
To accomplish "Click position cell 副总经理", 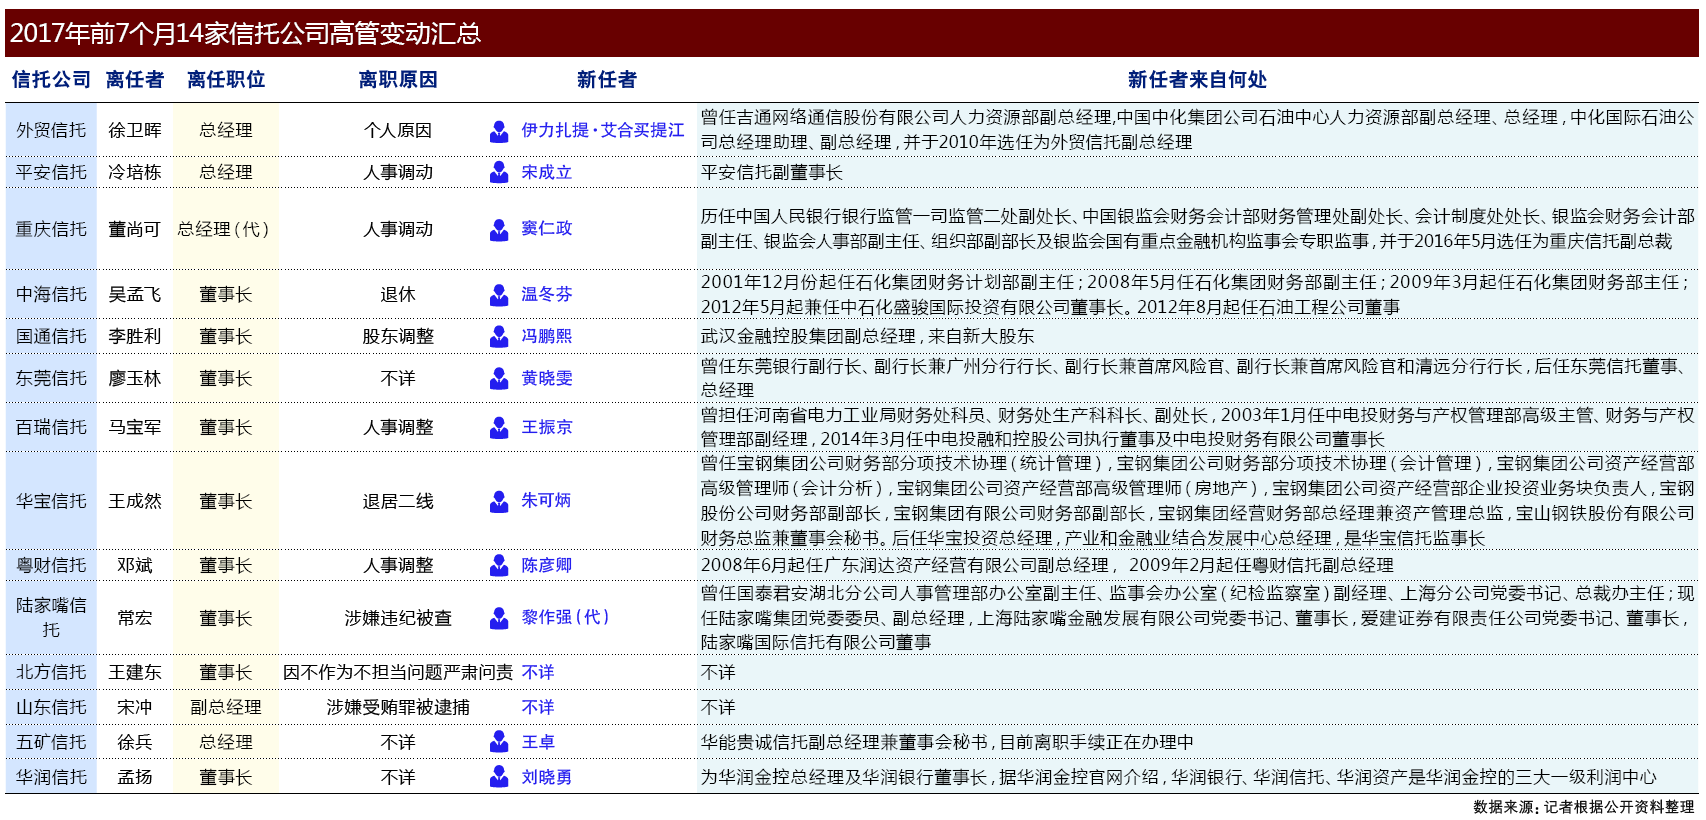I will 226,707.
